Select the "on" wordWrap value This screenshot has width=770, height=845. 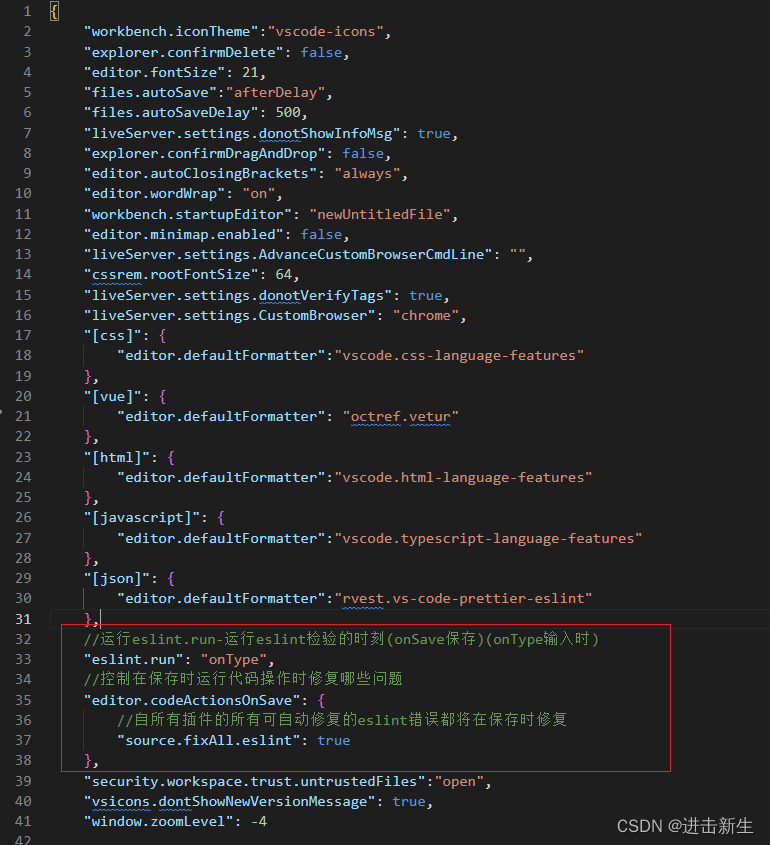point(259,193)
